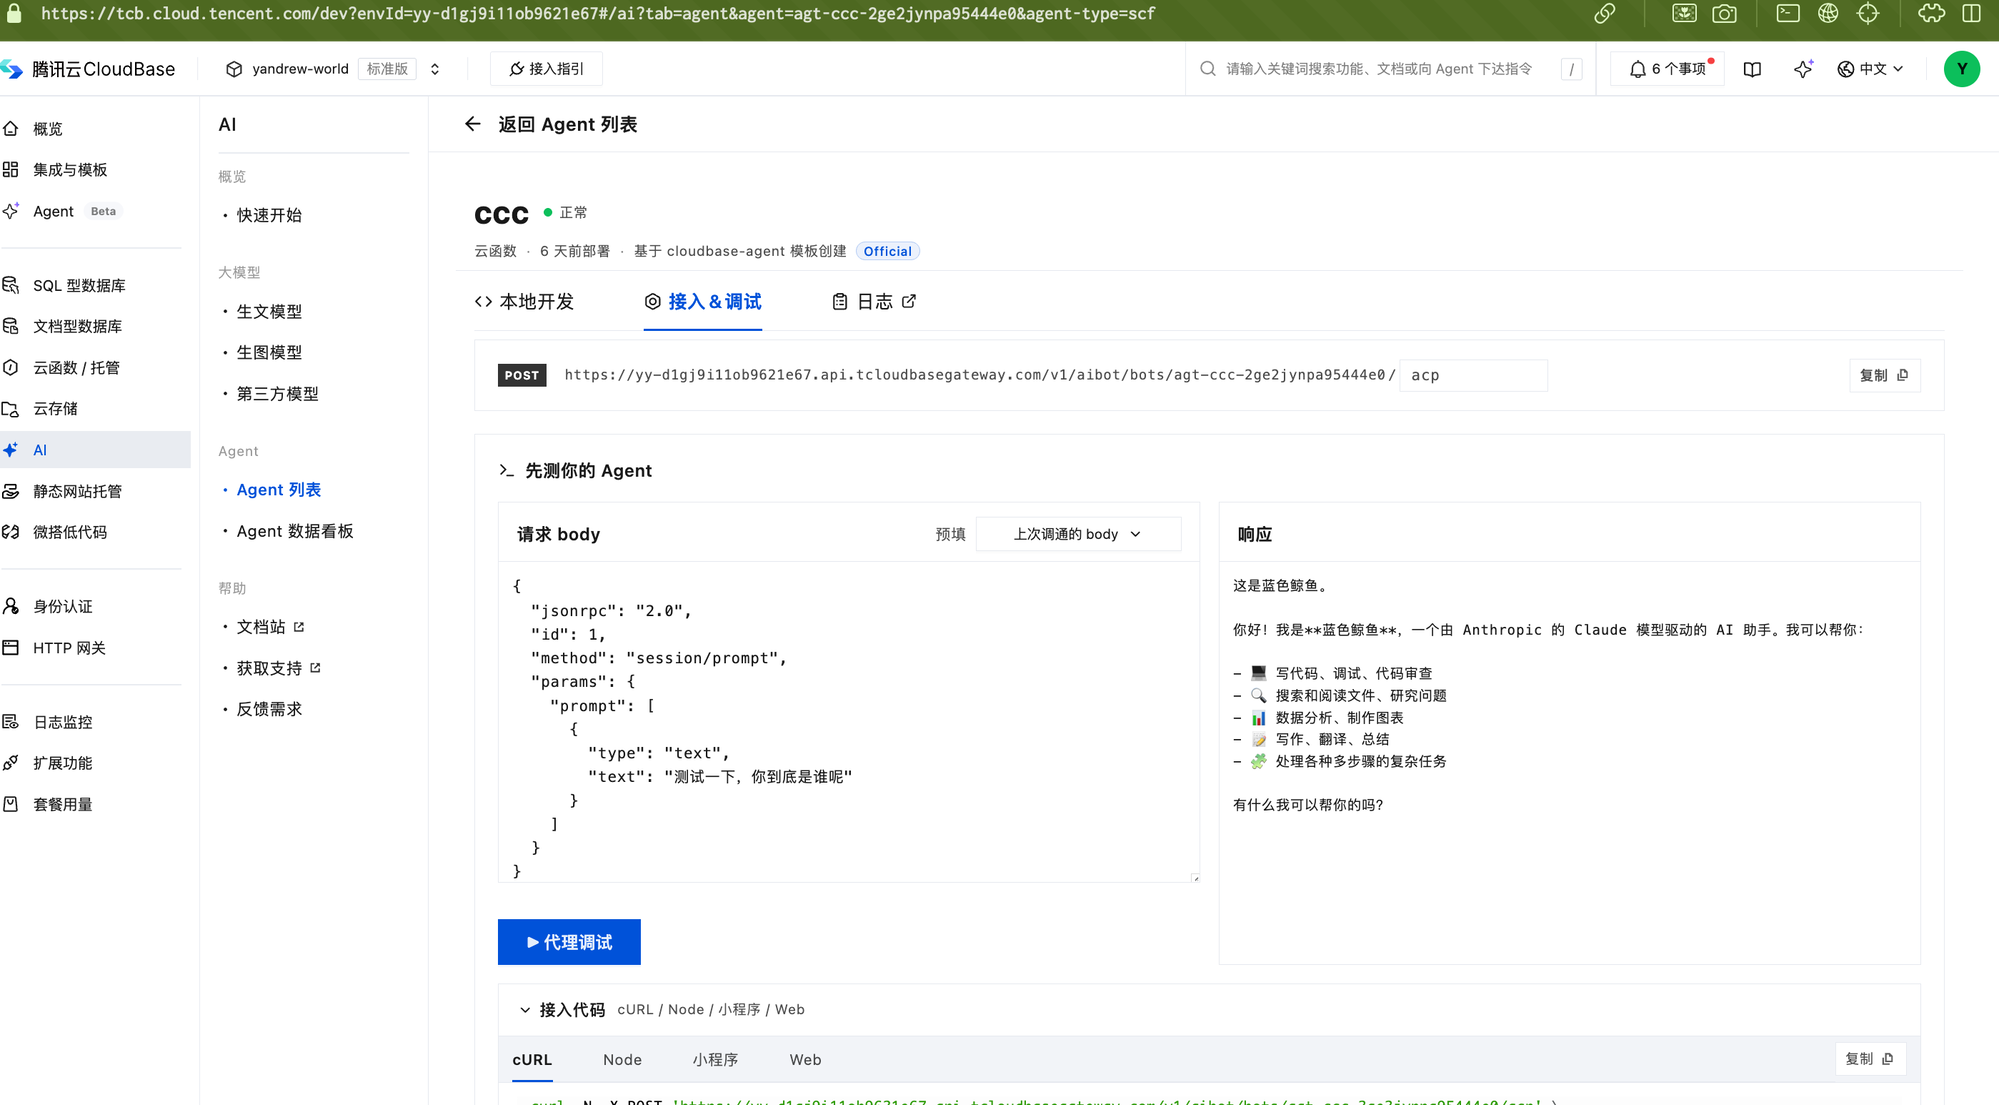The width and height of the screenshot is (1999, 1105).
Task: Click the acp protocol path input field
Action: coord(1473,375)
